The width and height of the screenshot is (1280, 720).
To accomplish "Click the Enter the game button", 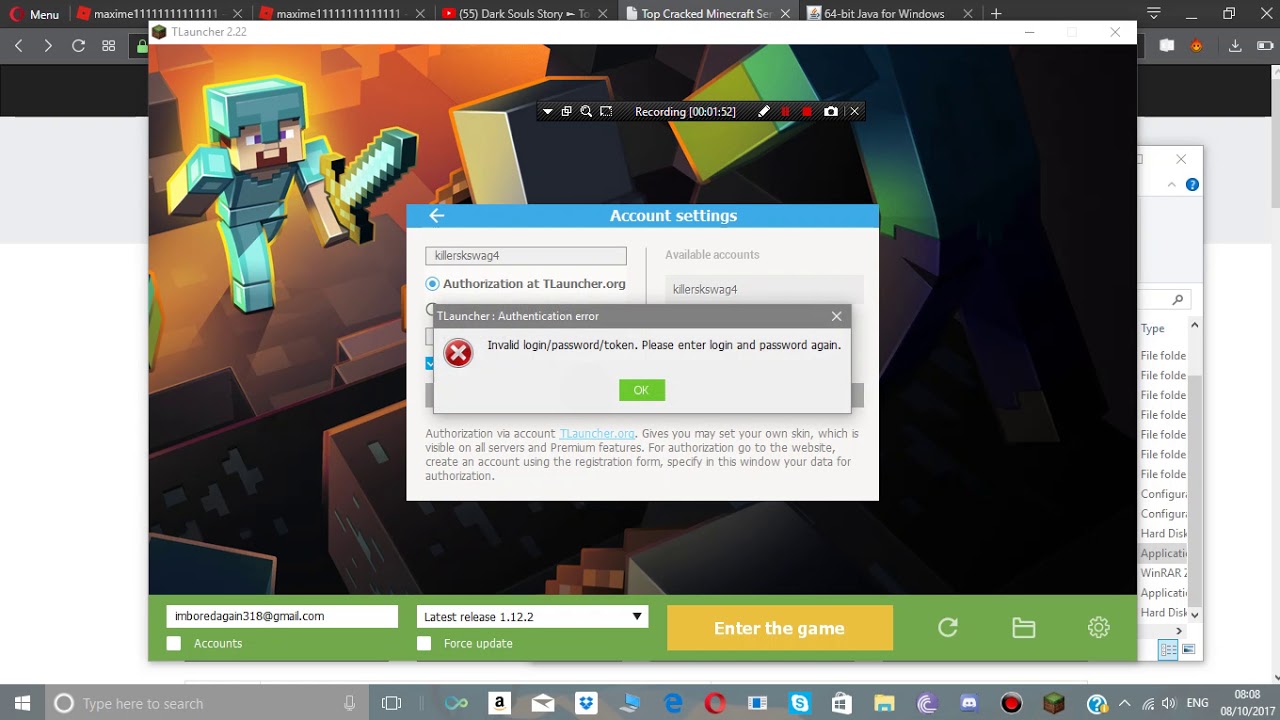I will [x=780, y=628].
